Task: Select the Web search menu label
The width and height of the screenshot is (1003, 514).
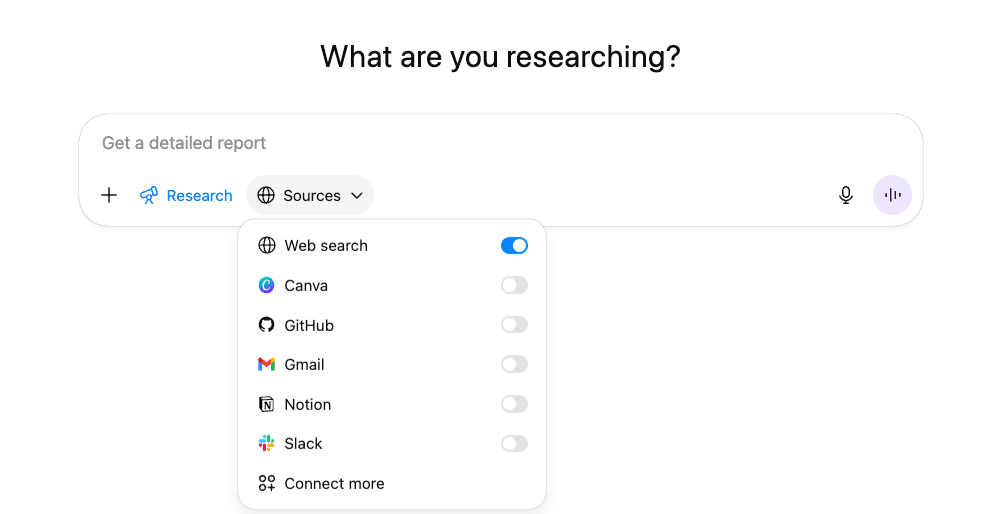Action: pyautogui.click(x=326, y=245)
